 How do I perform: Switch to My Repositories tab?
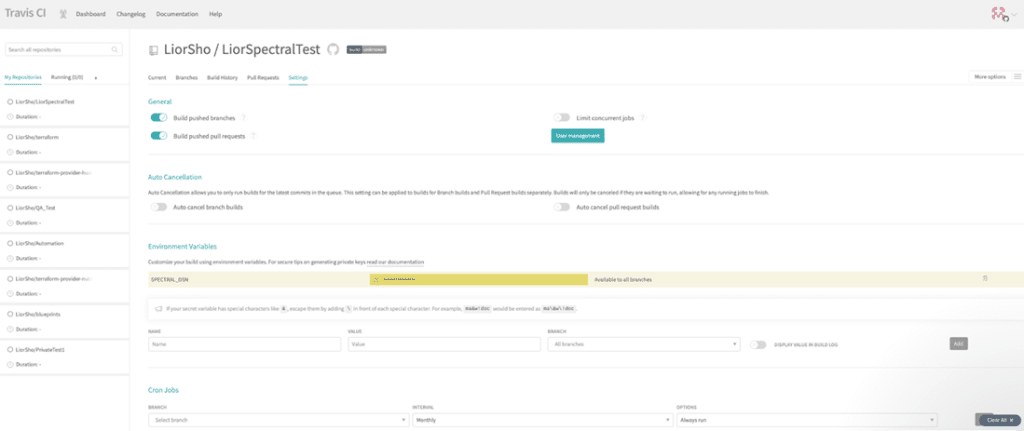click(23, 77)
